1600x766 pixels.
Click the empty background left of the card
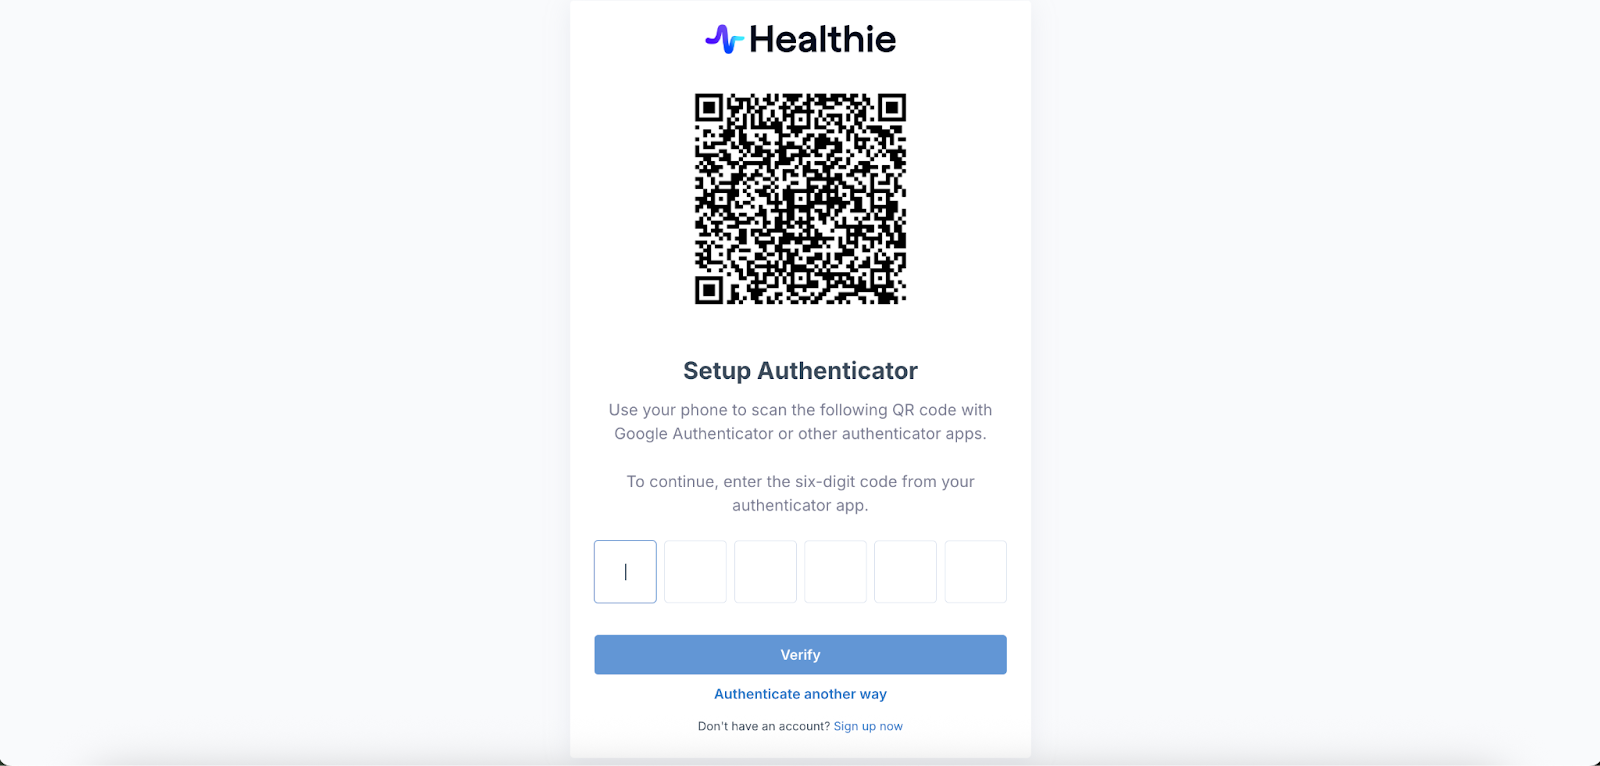[x=285, y=380]
